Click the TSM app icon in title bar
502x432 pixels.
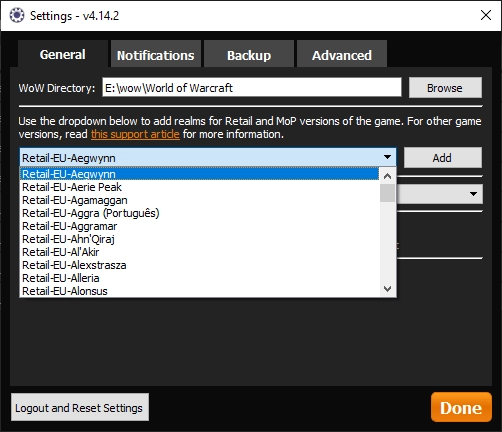coord(17,15)
